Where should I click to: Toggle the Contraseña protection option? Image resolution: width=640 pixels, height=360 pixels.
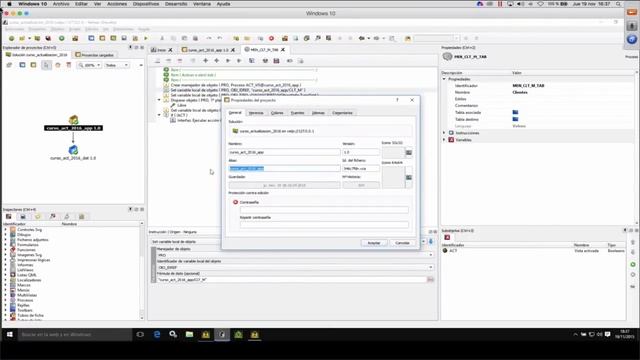coord(236,202)
